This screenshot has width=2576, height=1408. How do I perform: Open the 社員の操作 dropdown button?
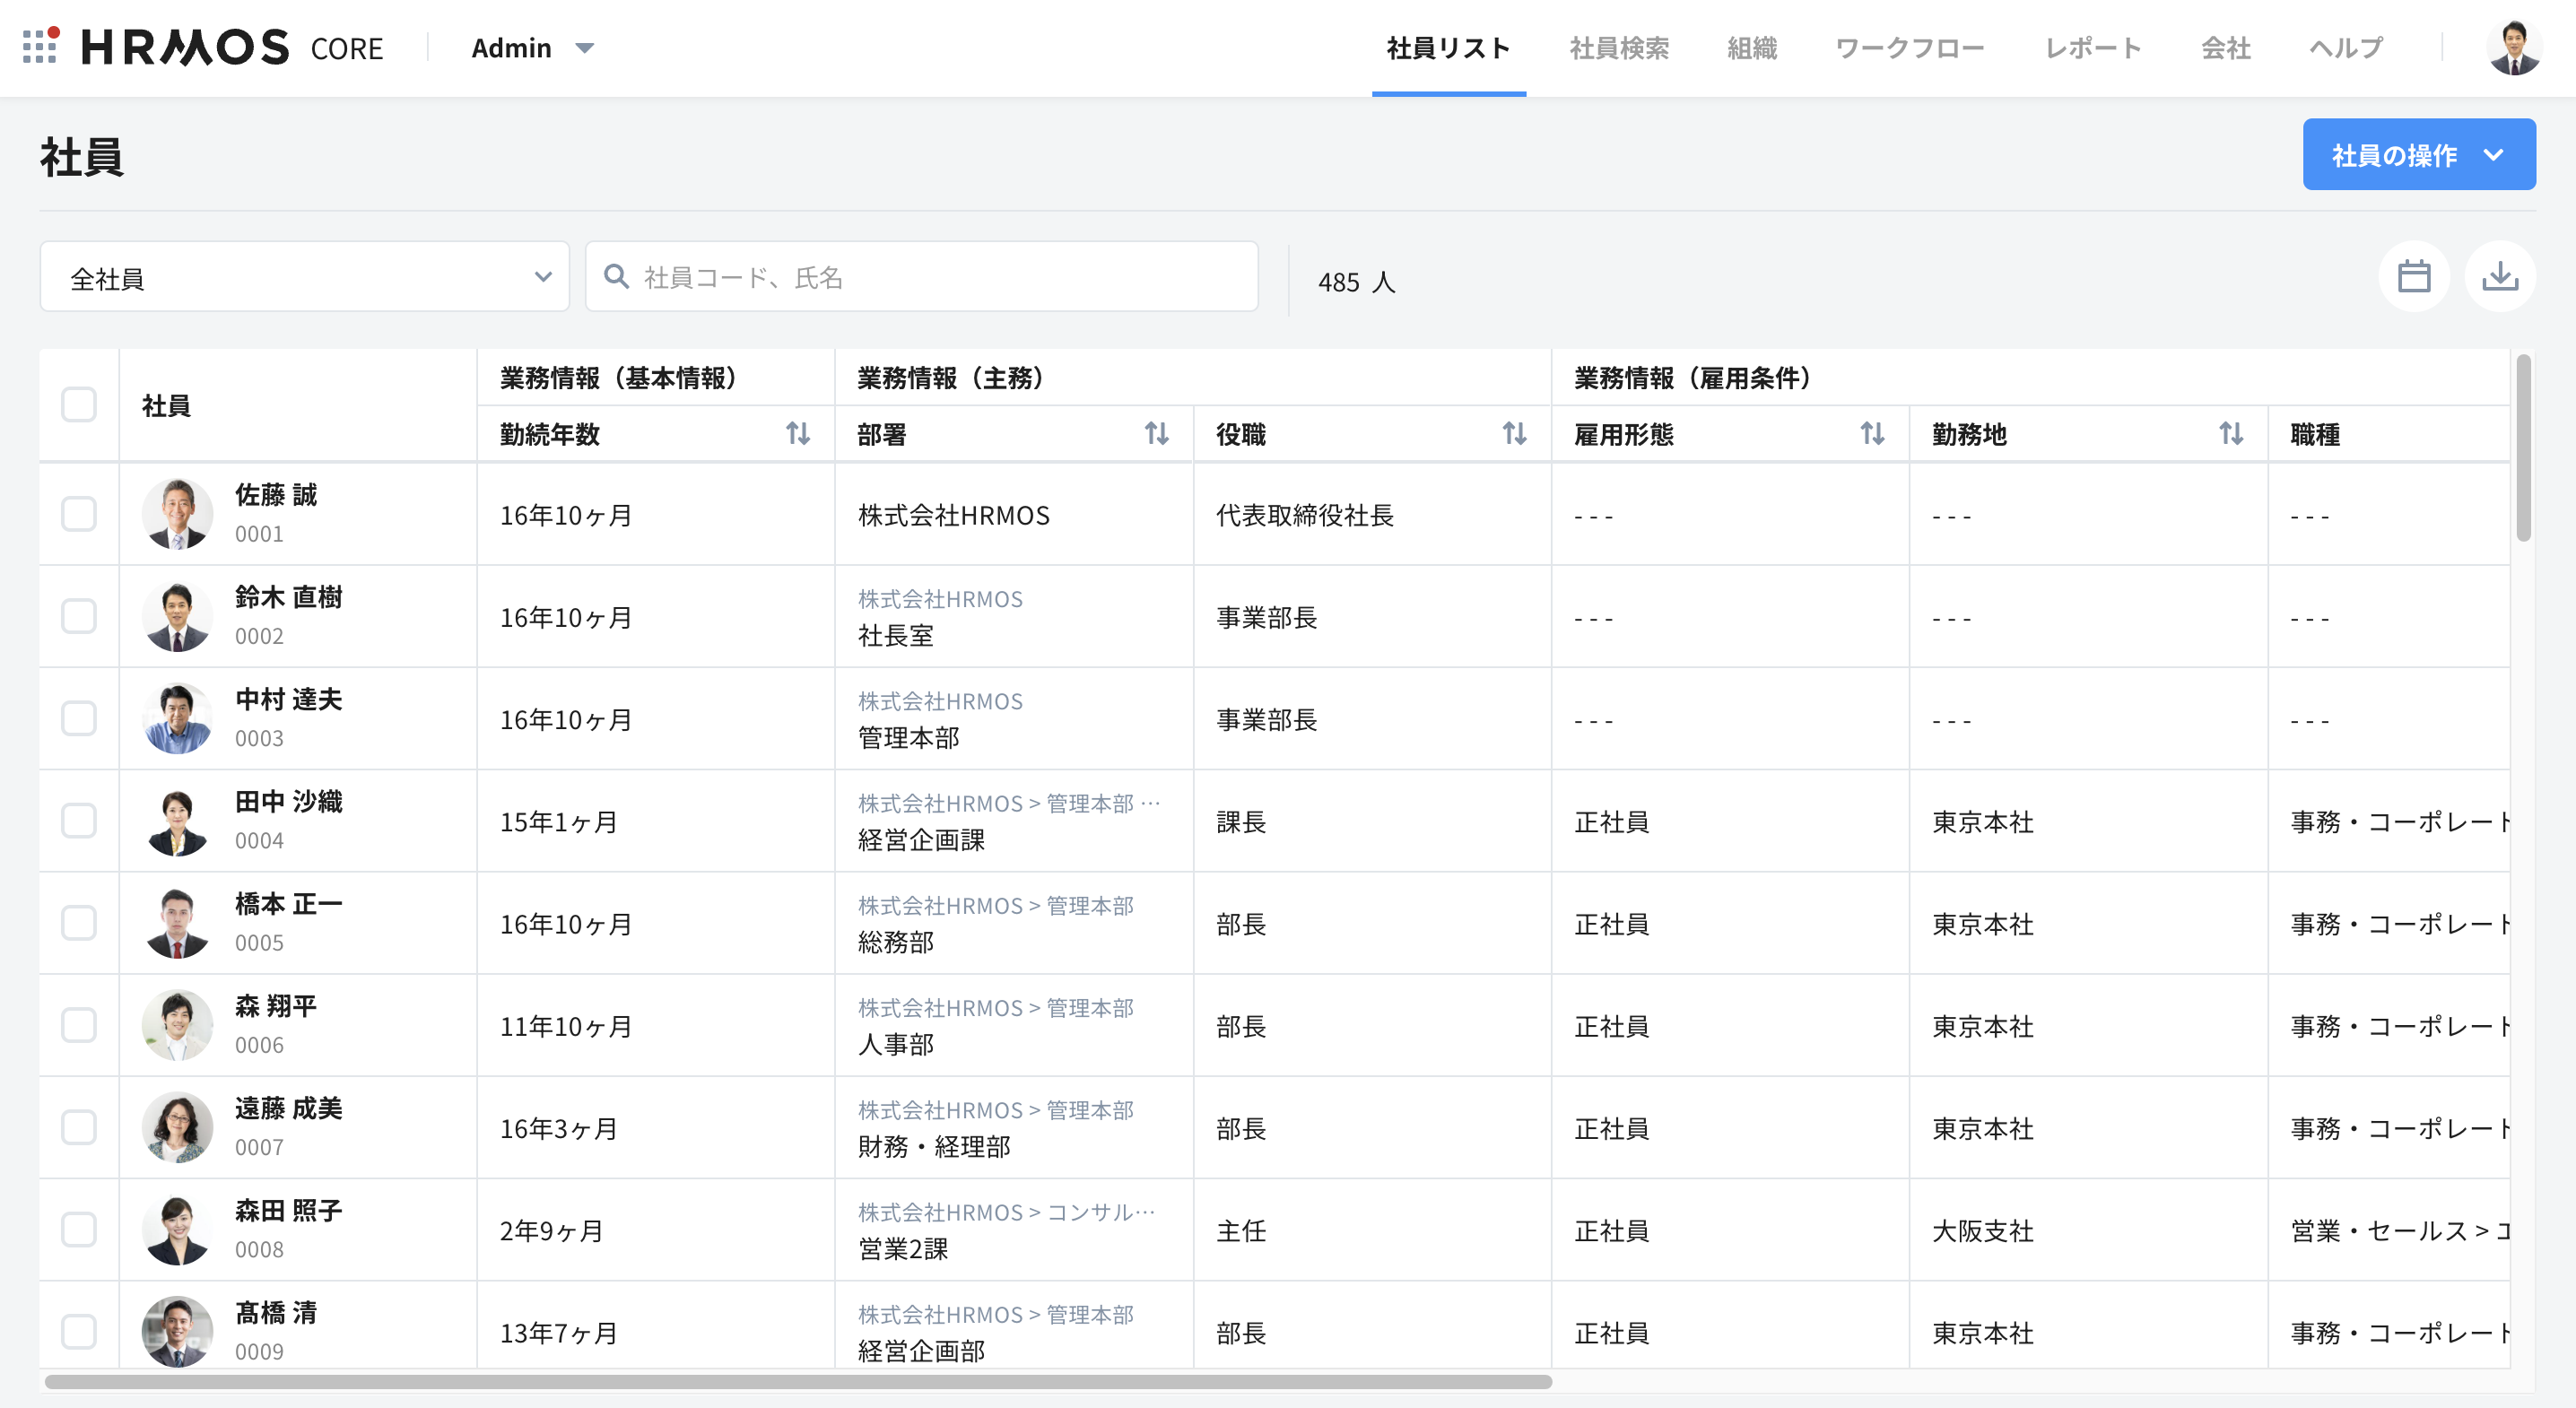pos(2418,155)
